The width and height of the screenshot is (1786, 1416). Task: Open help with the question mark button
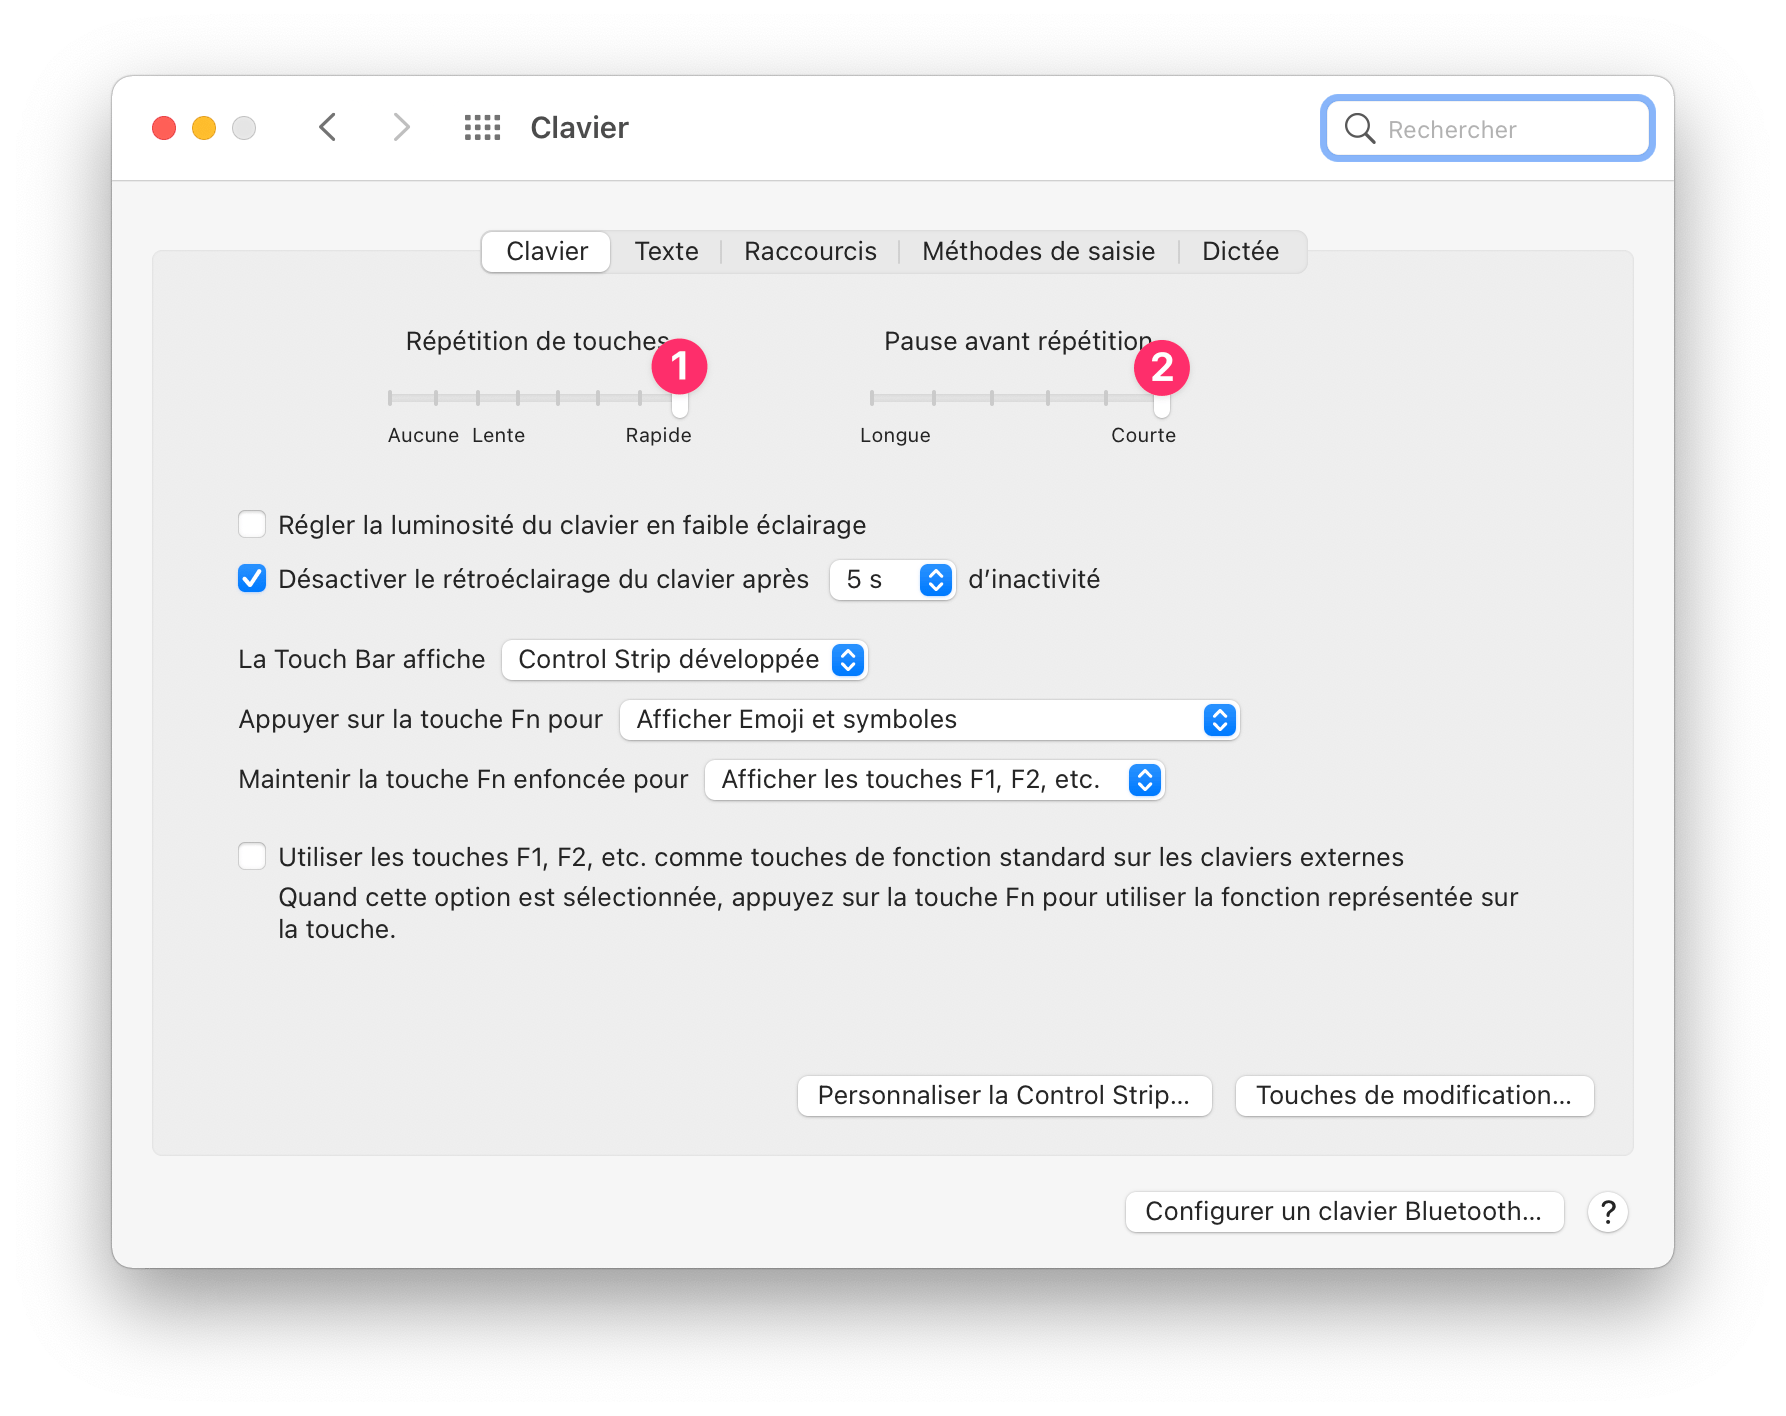point(1608,1212)
